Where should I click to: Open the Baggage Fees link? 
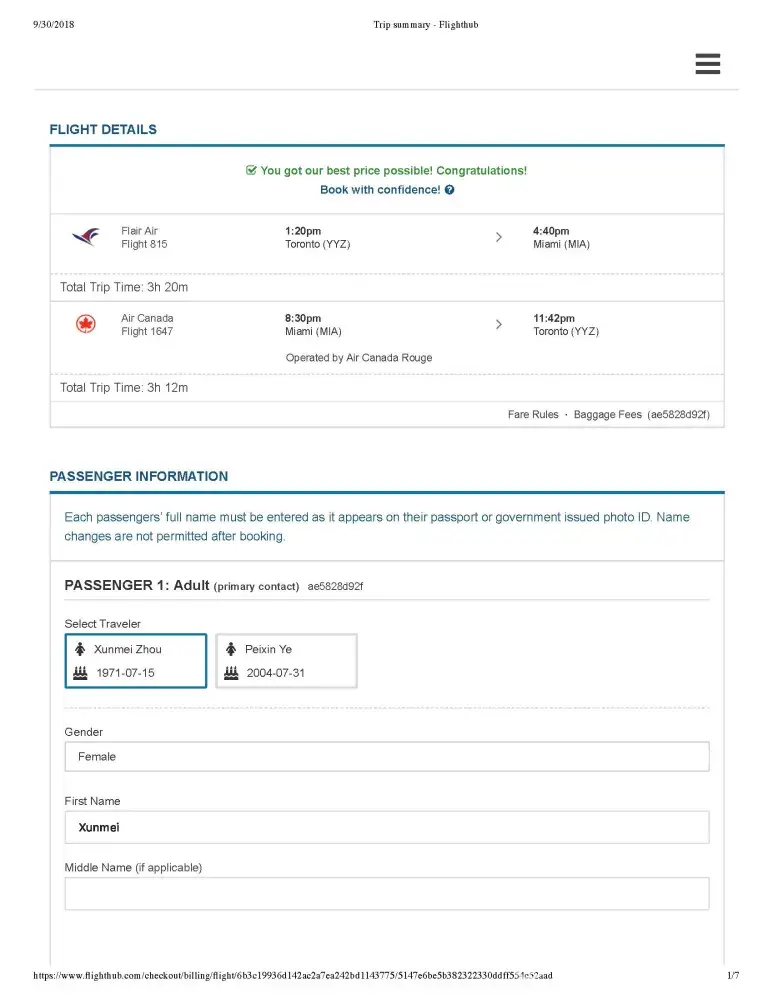click(607, 415)
